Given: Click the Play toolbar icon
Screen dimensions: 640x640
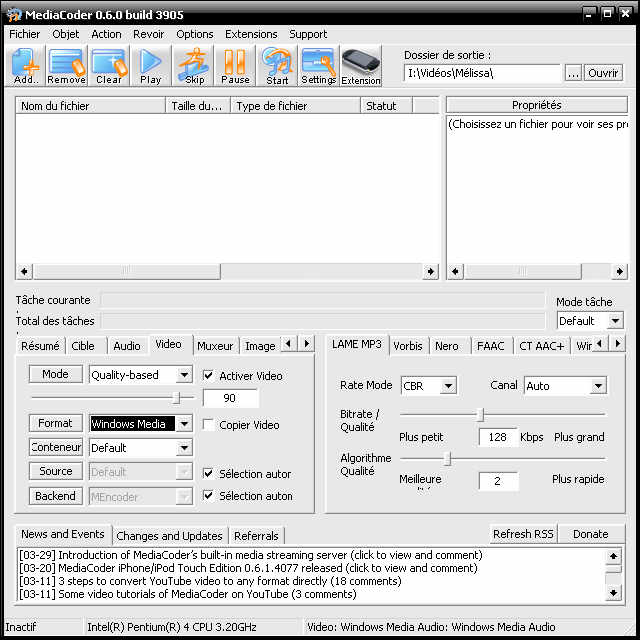Looking at the screenshot, I should [150, 66].
